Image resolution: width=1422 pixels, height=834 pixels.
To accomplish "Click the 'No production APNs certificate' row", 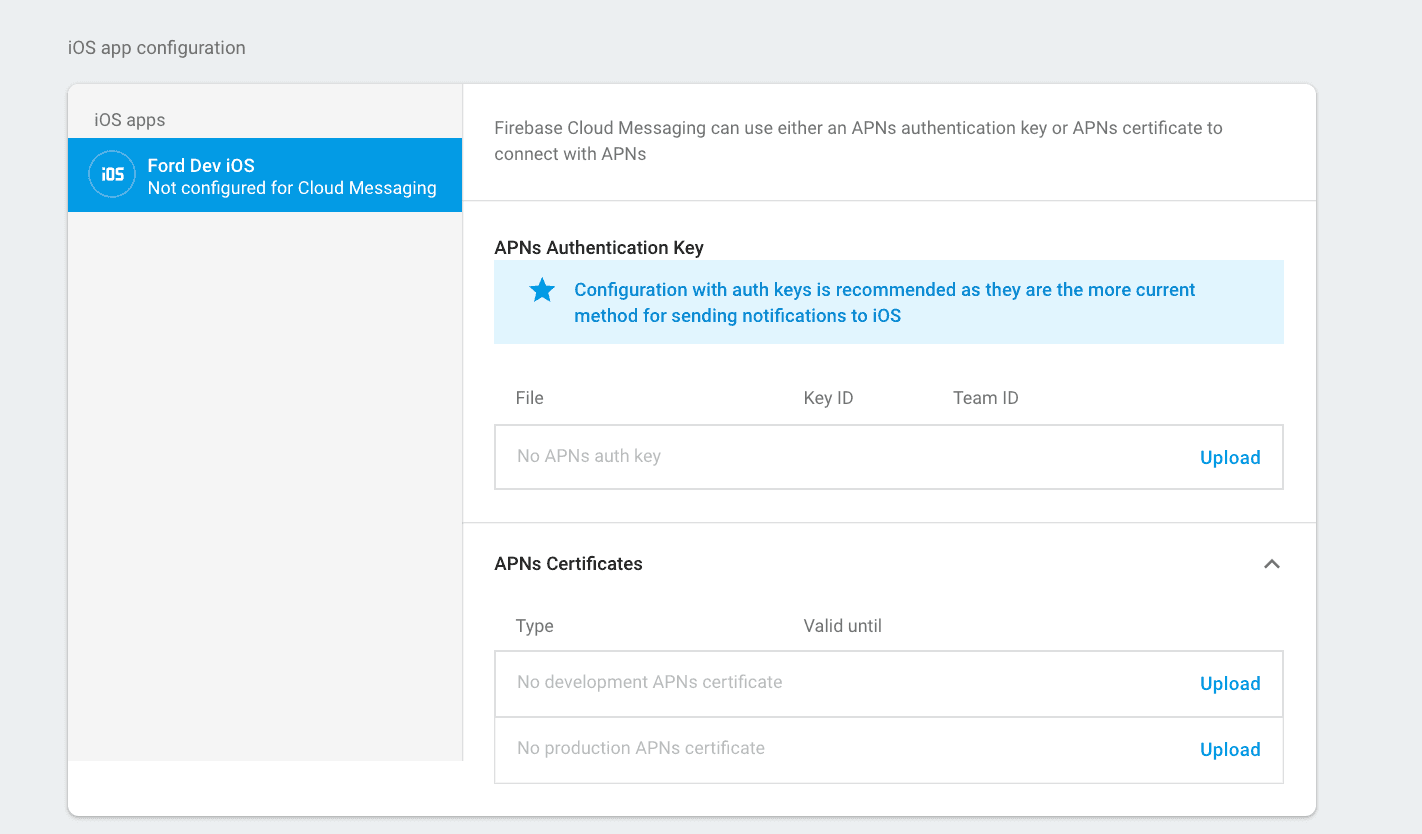I will (640, 748).
